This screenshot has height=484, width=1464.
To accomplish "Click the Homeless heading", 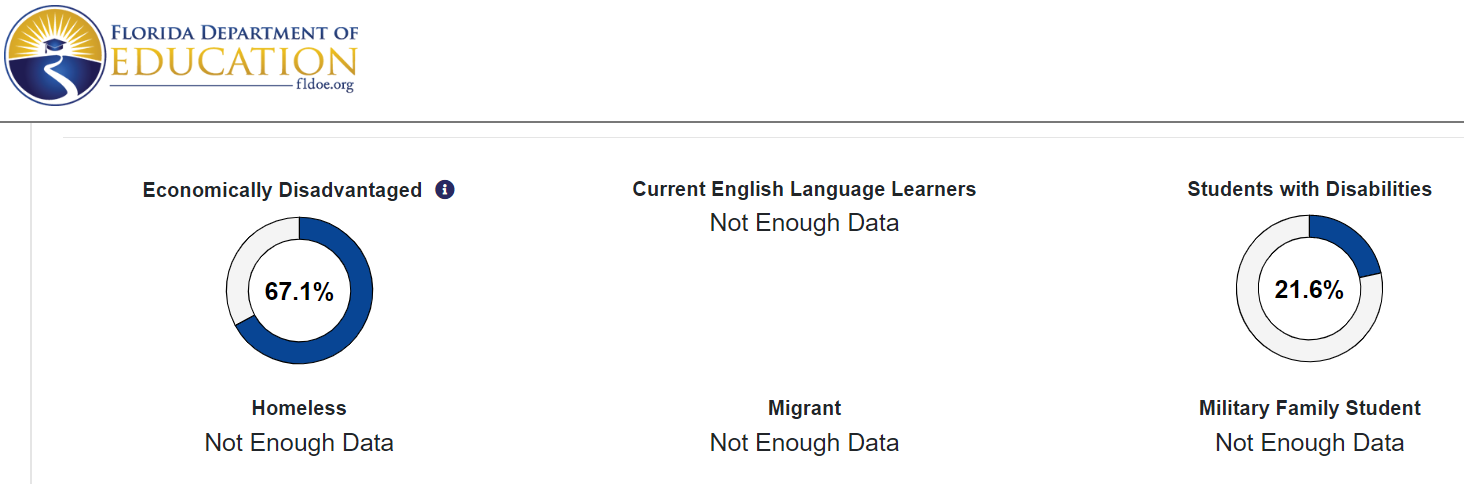I will coord(299,408).
